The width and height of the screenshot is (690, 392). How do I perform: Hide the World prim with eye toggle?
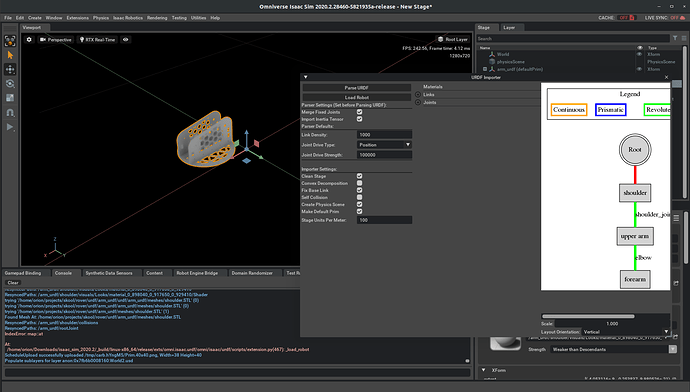(x=639, y=54)
